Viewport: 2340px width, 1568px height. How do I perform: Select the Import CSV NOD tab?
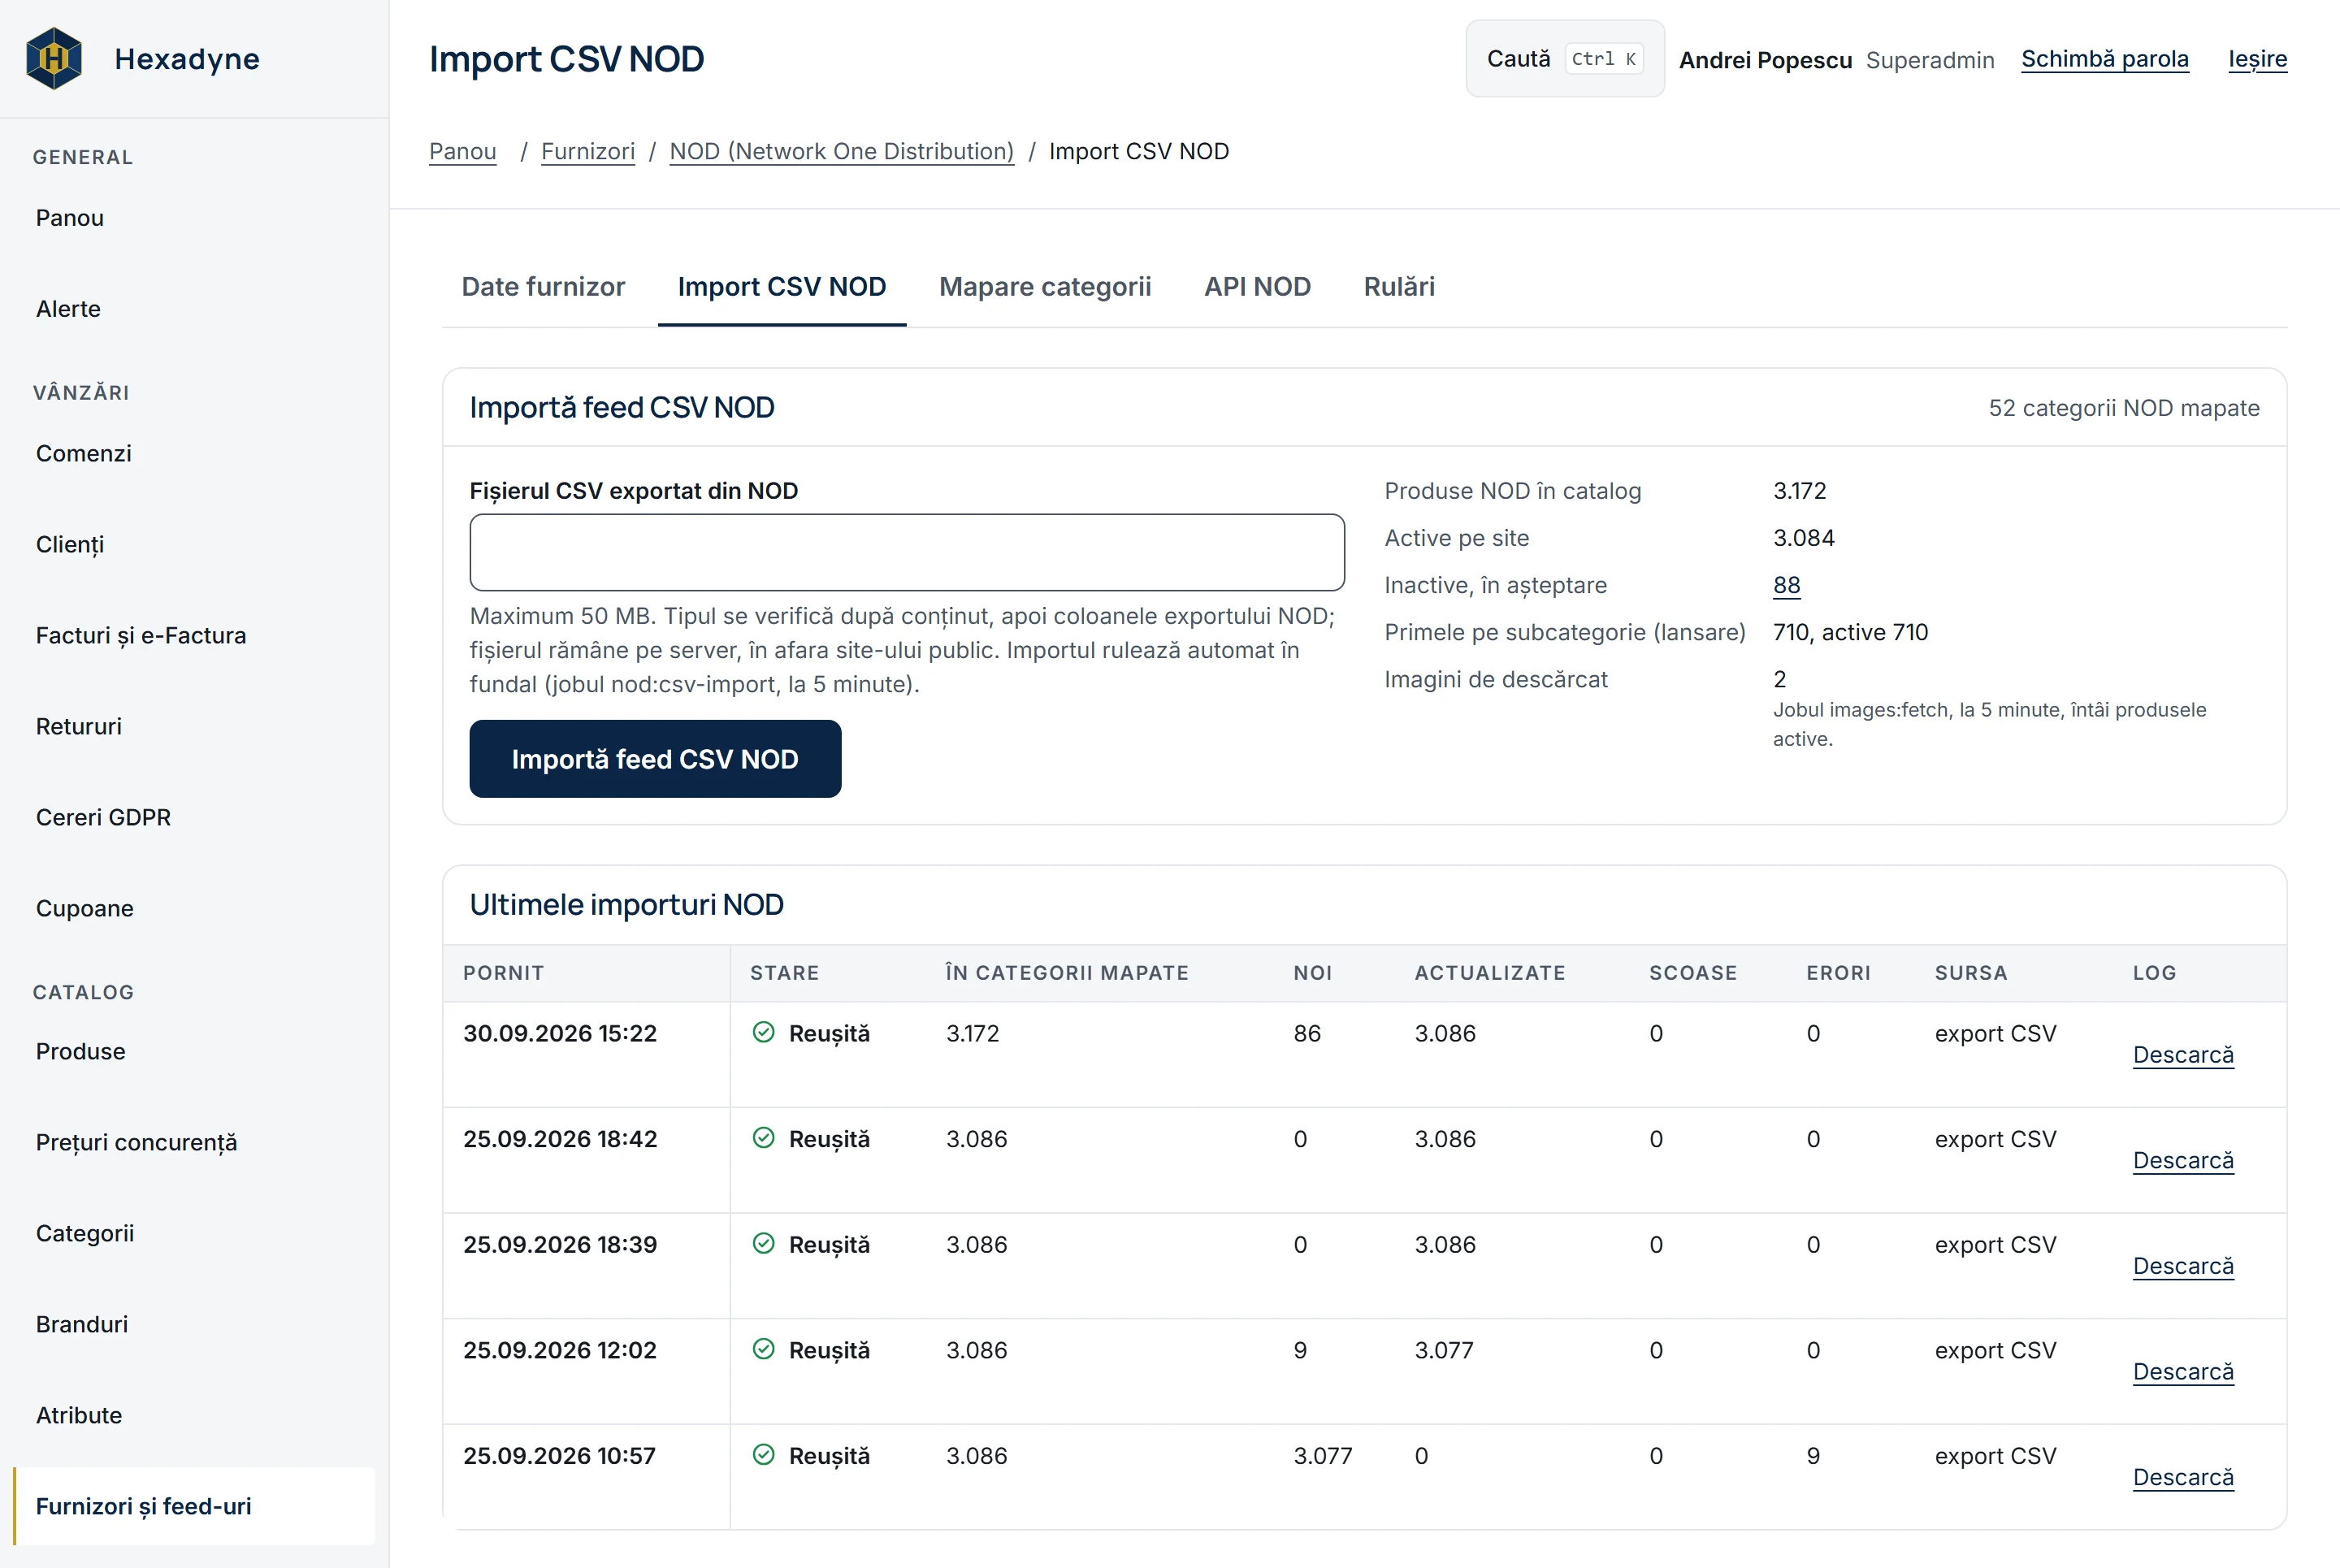(782, 287)
